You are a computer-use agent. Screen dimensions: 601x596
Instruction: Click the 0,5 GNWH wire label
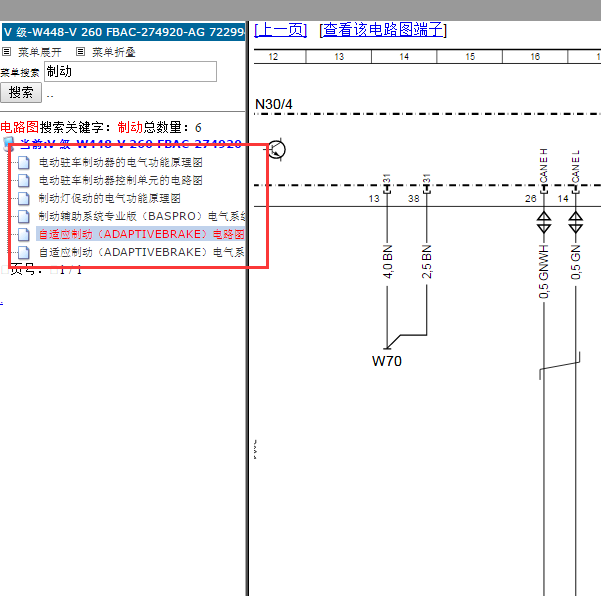tap(544, 271)
